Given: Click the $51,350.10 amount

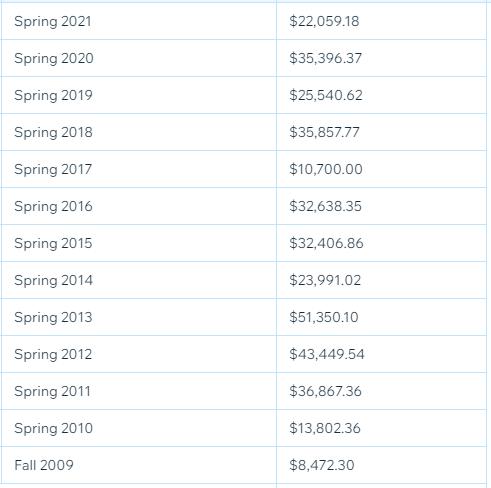Looking at the screenshot, I should (324, 317).
